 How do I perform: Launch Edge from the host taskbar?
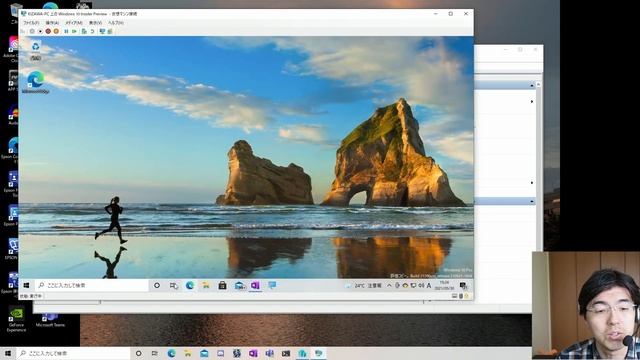pos(171,353)
